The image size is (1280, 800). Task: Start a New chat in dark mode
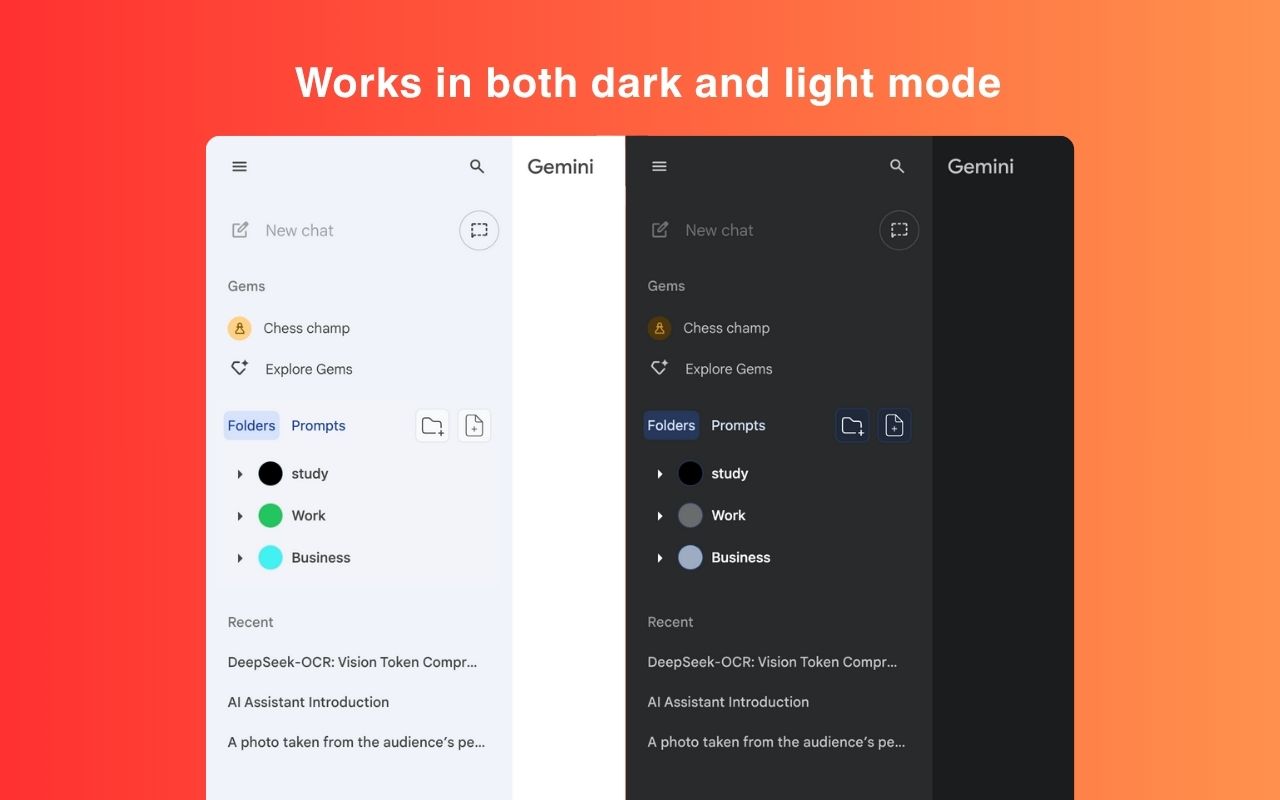718,230
